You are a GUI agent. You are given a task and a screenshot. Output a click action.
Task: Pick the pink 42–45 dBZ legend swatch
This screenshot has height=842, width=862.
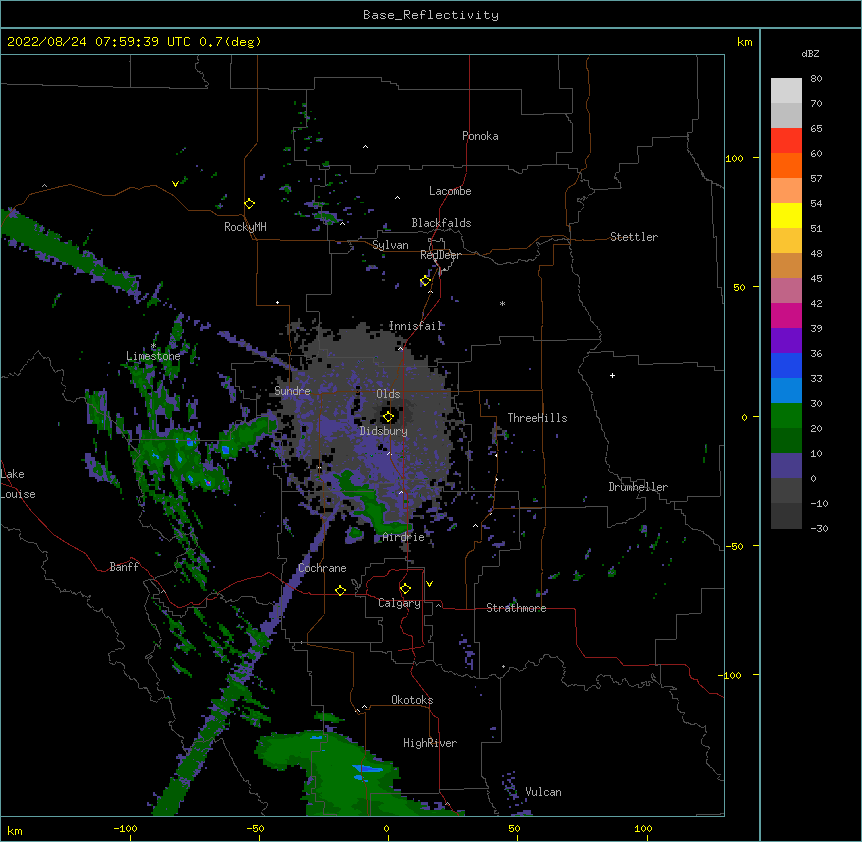pyautogui.click(x=786, y=291)
